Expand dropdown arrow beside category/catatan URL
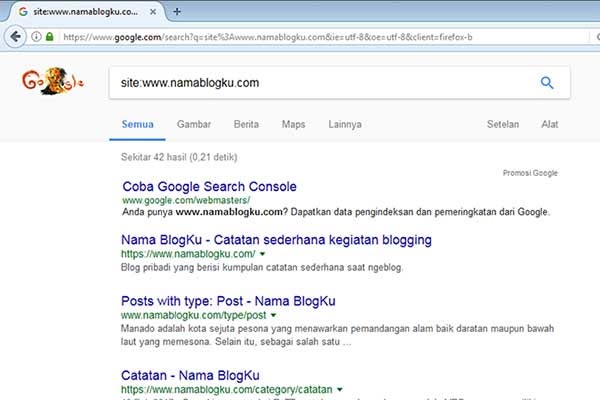 339,390
